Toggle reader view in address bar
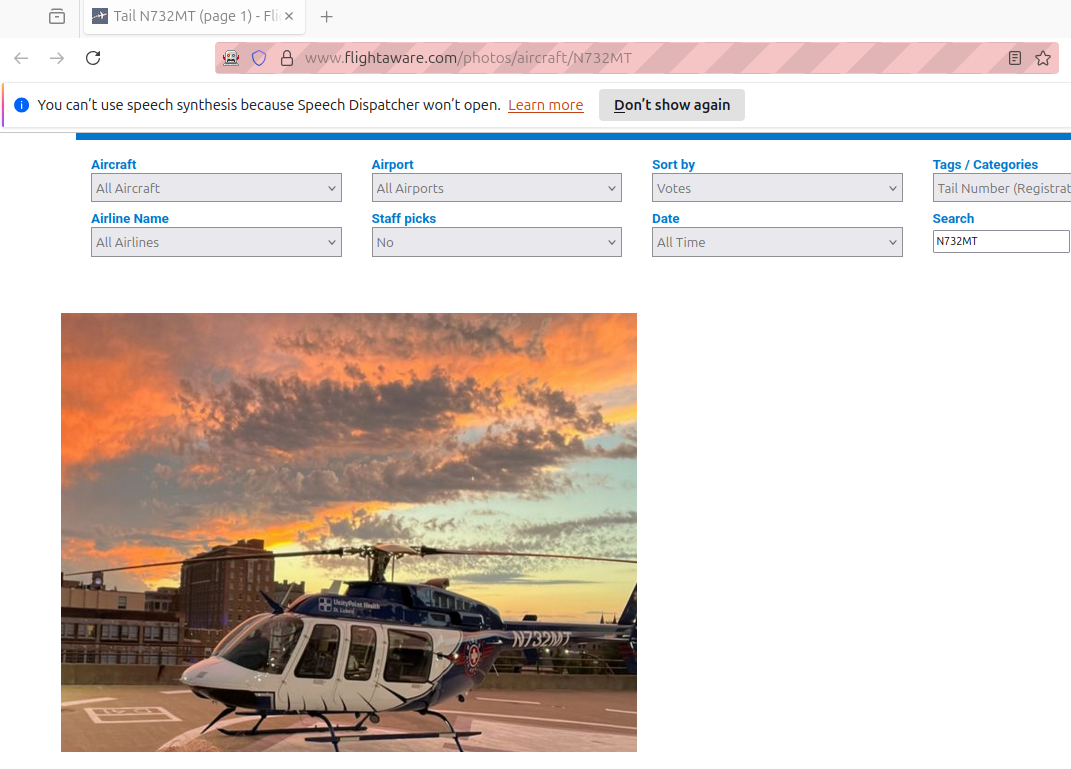1071x769 pixels. [x=1015, y=58]
